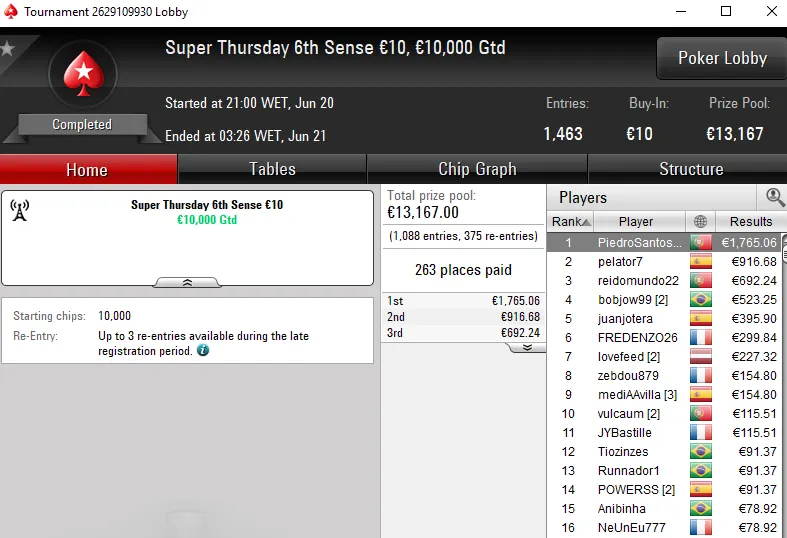This screenshot has width=787, height=538.
Task: Sort by the Player column header
Action: [x=636, y=222]
